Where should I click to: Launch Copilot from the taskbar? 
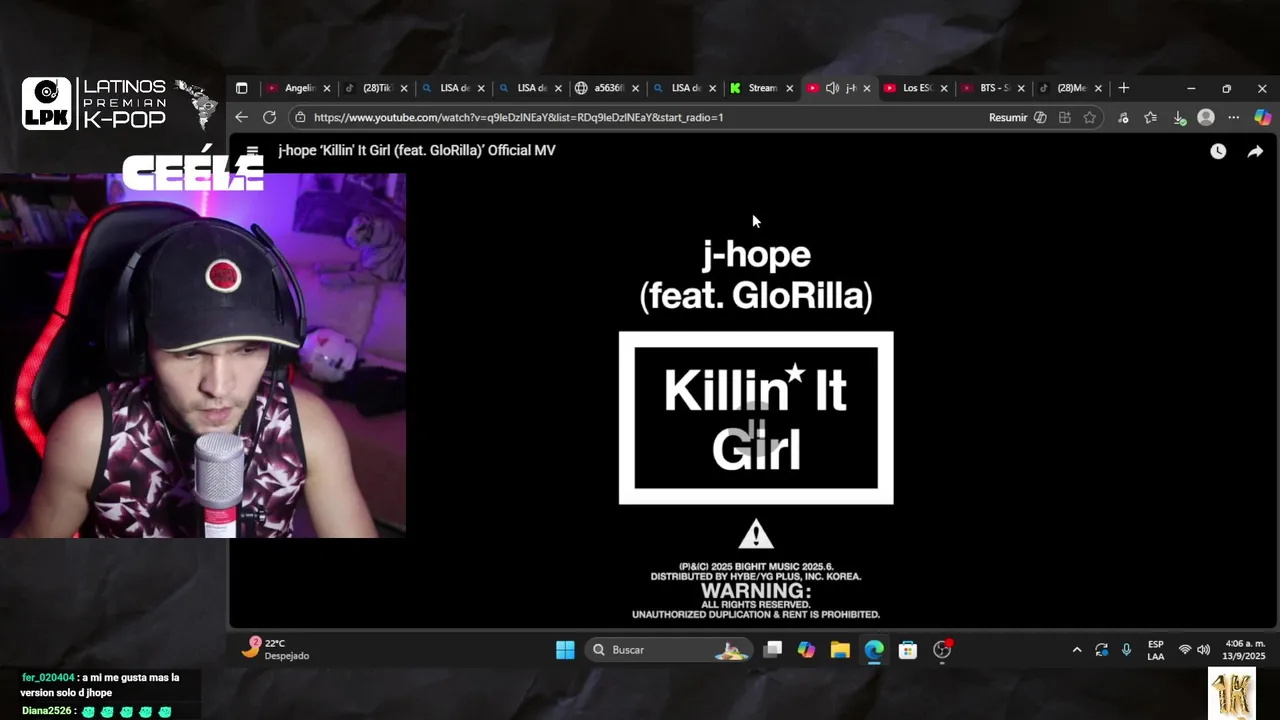[806, 650]
